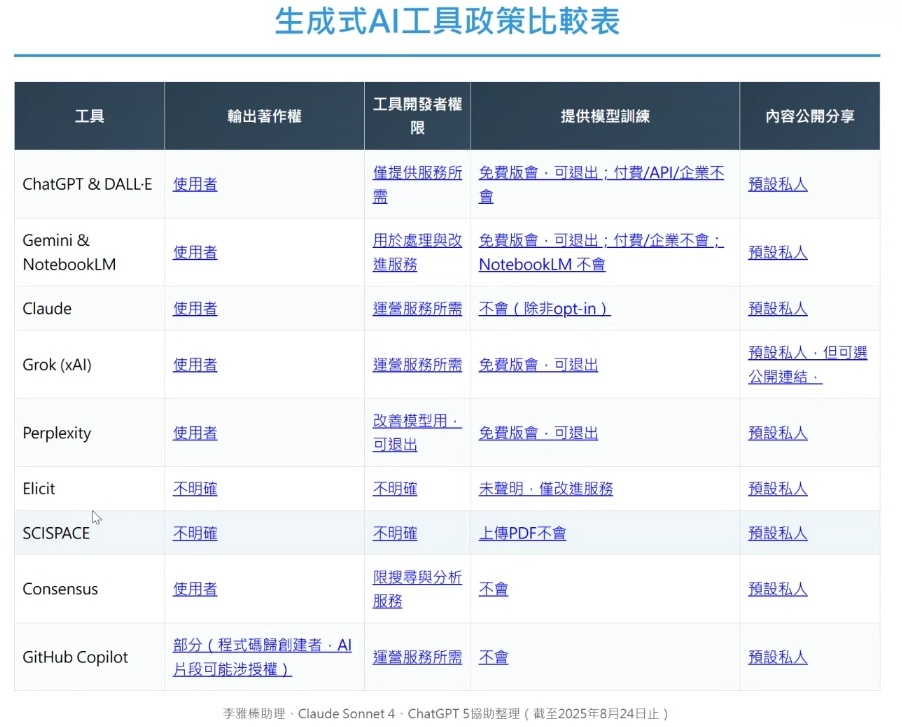Click Grok row 運營服務所需 link
The image size is (902, 727).
coord(417,365)
